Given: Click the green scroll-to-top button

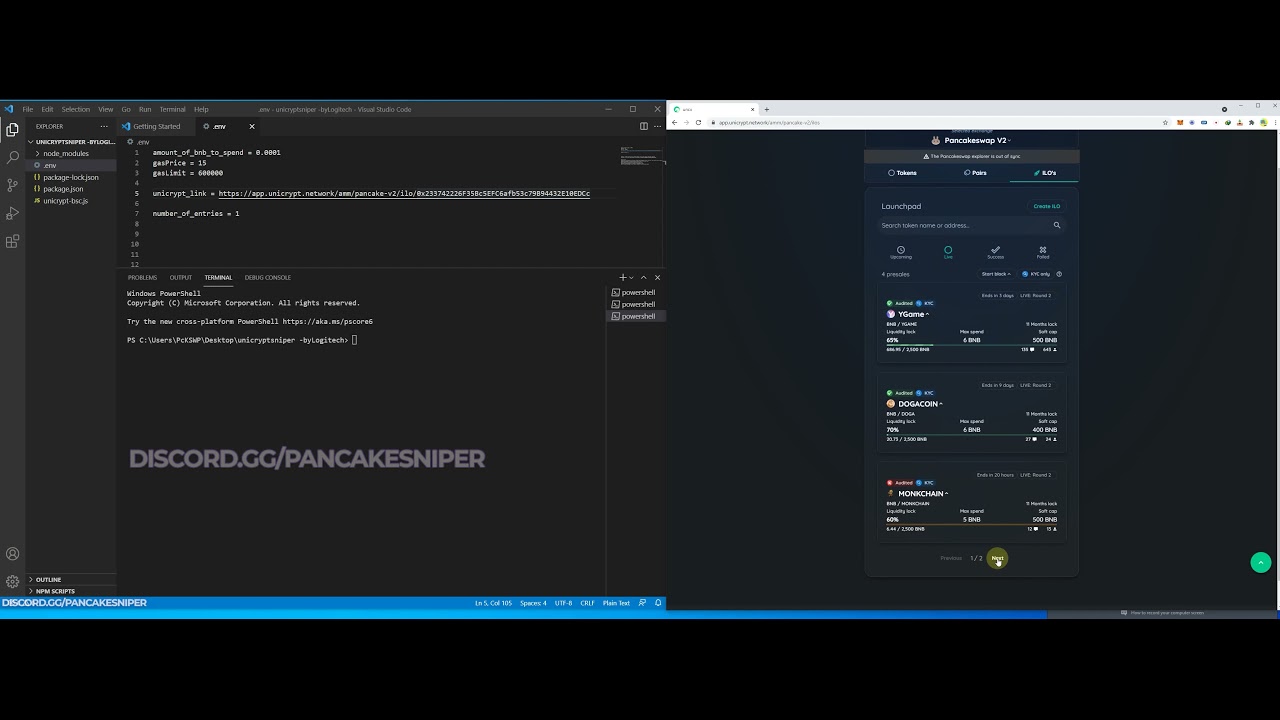Looking at the screenshot, I should pyautogui.click(x=1261, y=562).
